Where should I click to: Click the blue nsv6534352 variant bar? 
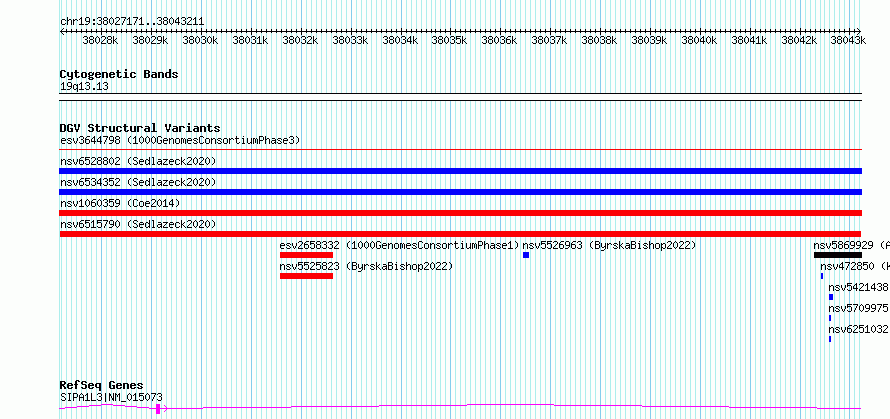(x=460, y=192)
